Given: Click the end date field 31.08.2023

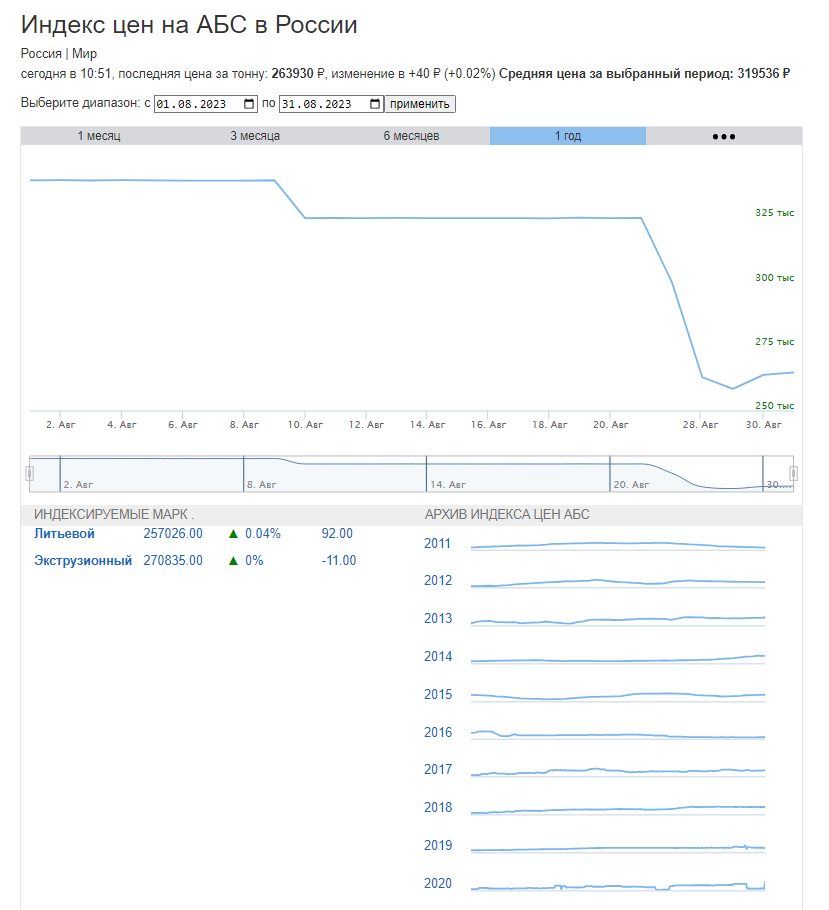Looking at the screenshot, I should coord(331,104).
